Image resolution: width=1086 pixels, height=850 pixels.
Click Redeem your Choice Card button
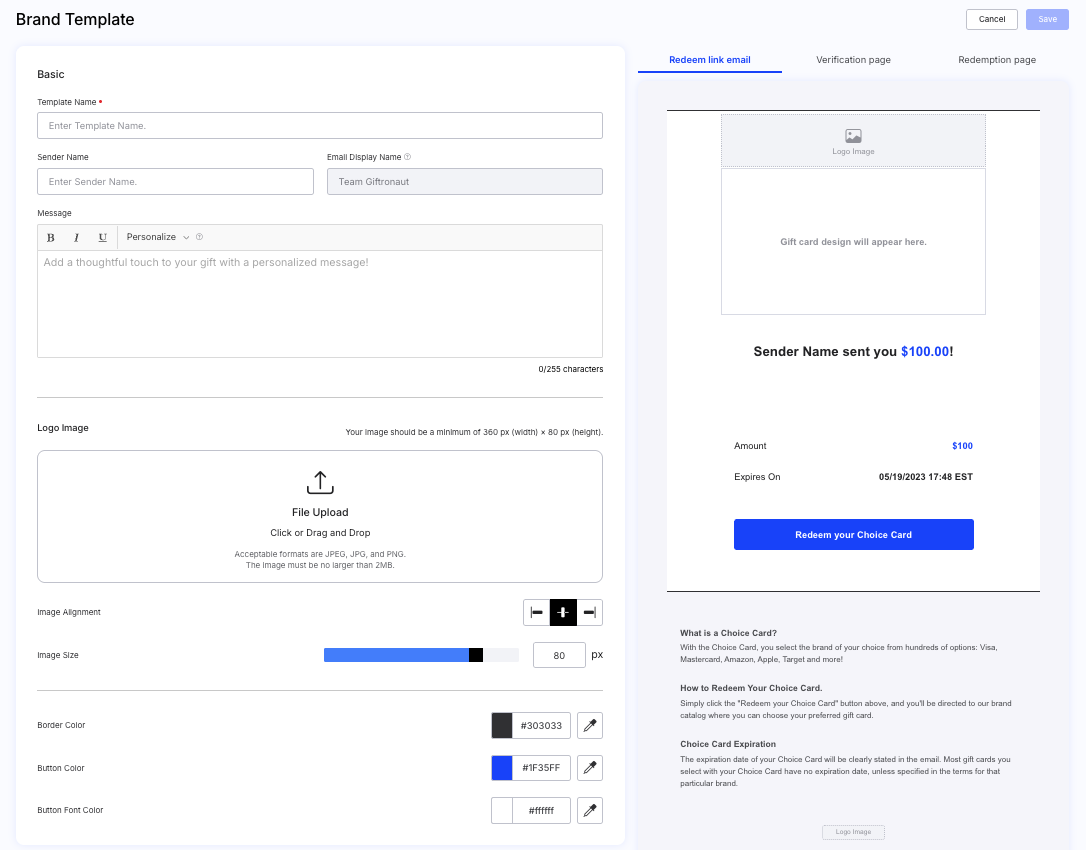pos(853,535)
